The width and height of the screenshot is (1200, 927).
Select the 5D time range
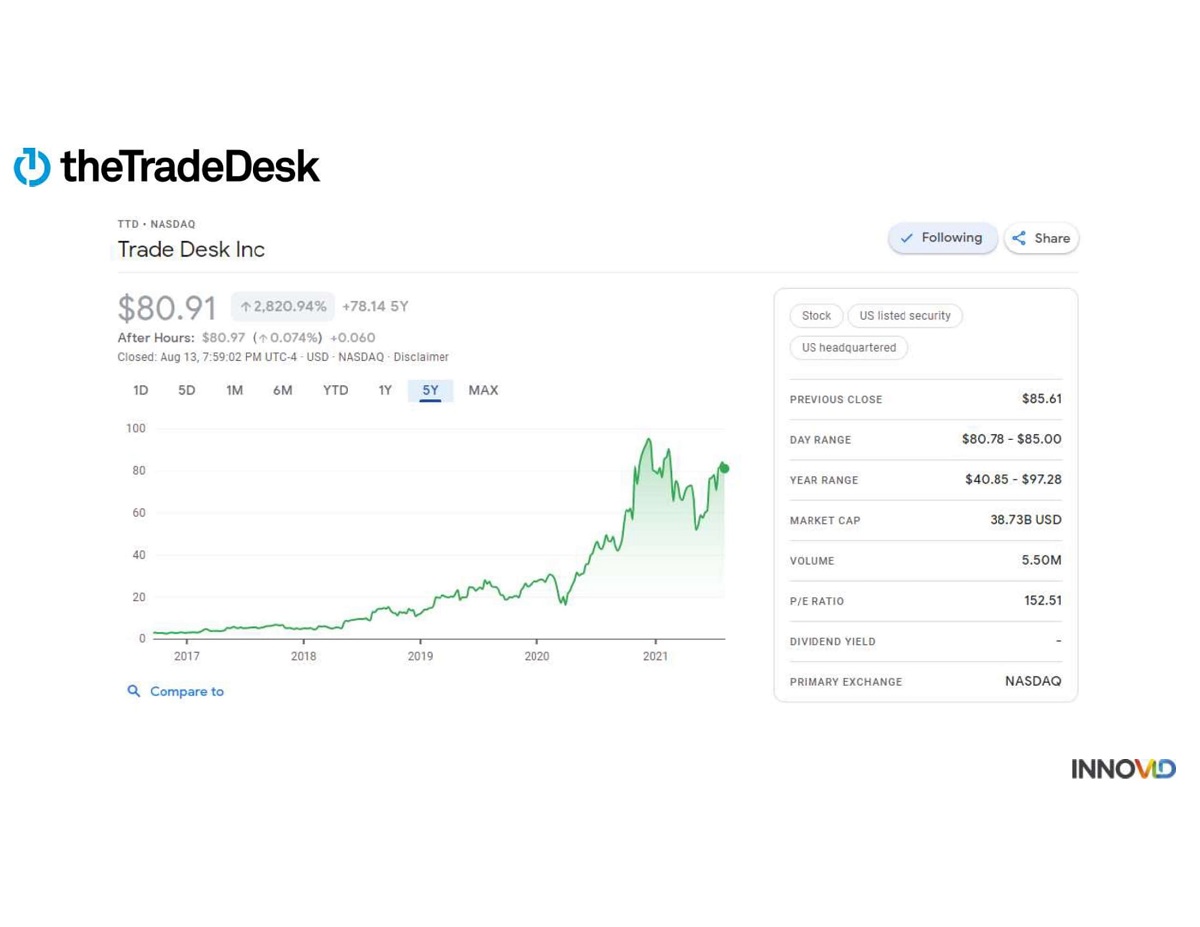[187, 390]
